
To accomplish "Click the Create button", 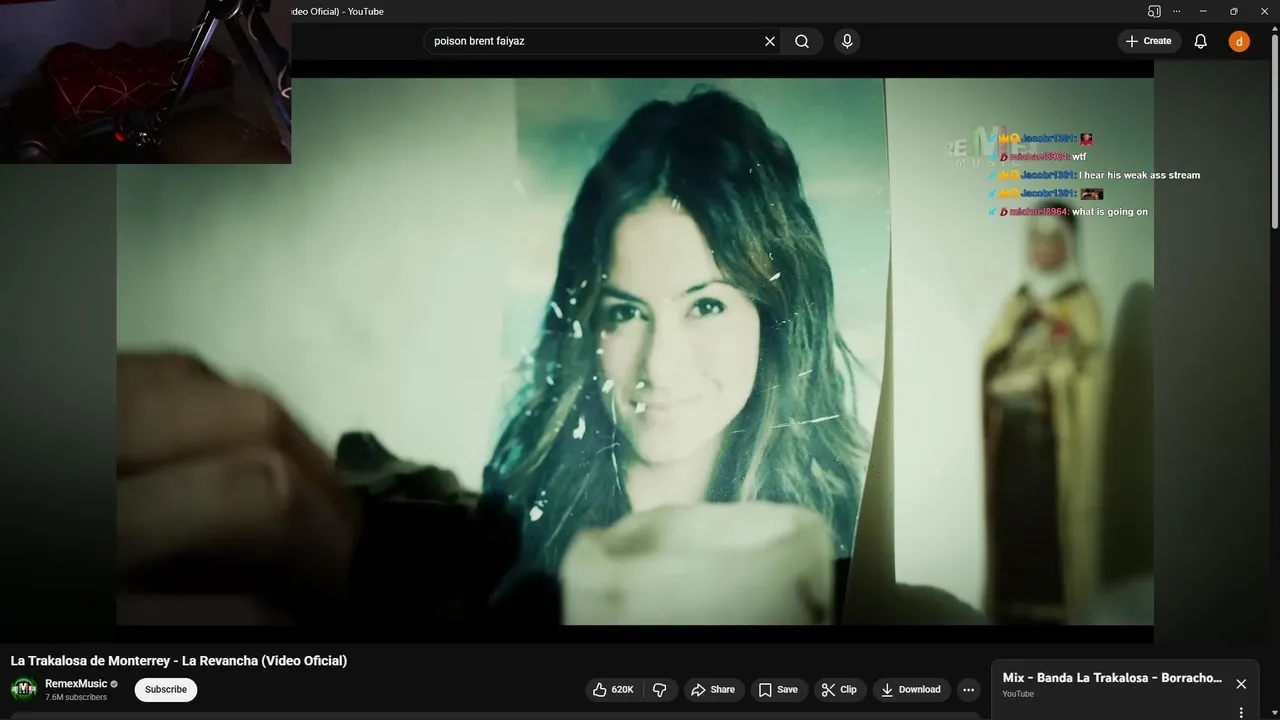I will click(x=1148, y=41).
